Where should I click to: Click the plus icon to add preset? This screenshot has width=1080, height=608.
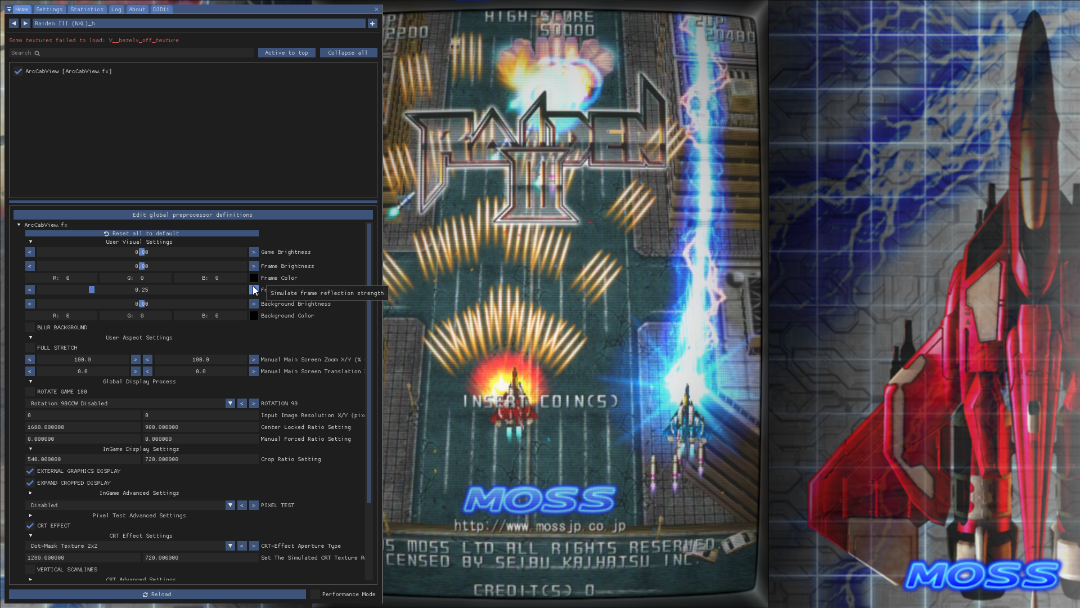[x=372, y=23]
